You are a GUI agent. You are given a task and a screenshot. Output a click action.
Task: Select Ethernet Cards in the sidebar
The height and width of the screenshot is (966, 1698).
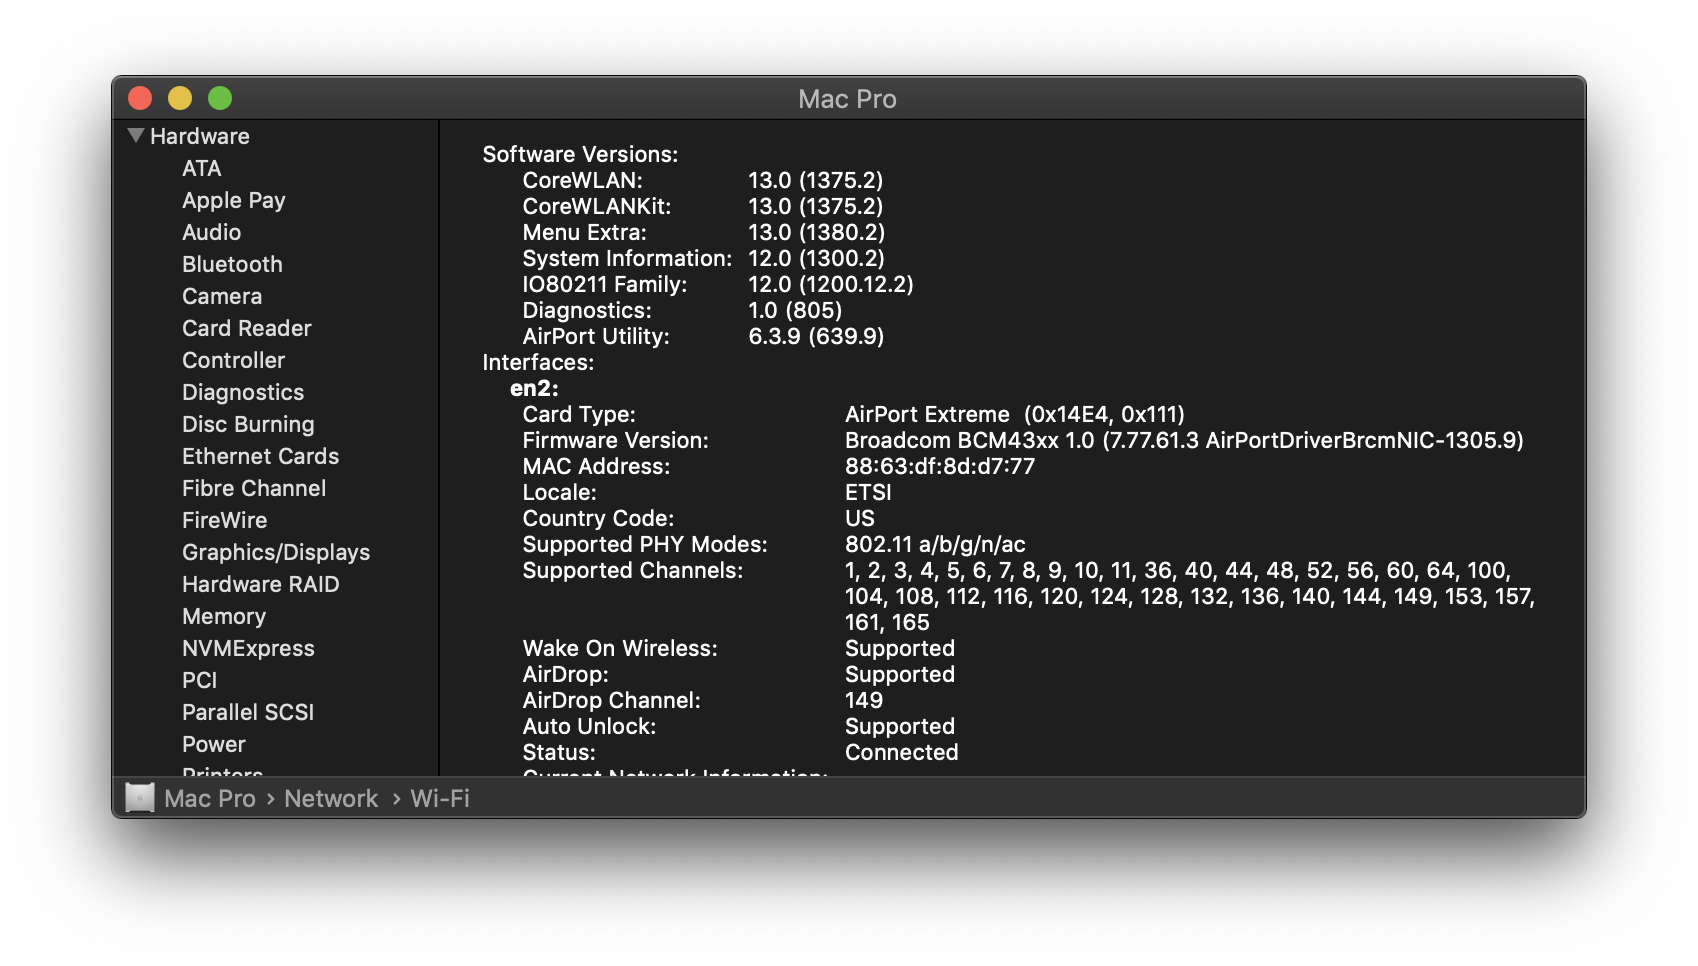(x=261, y=456)
